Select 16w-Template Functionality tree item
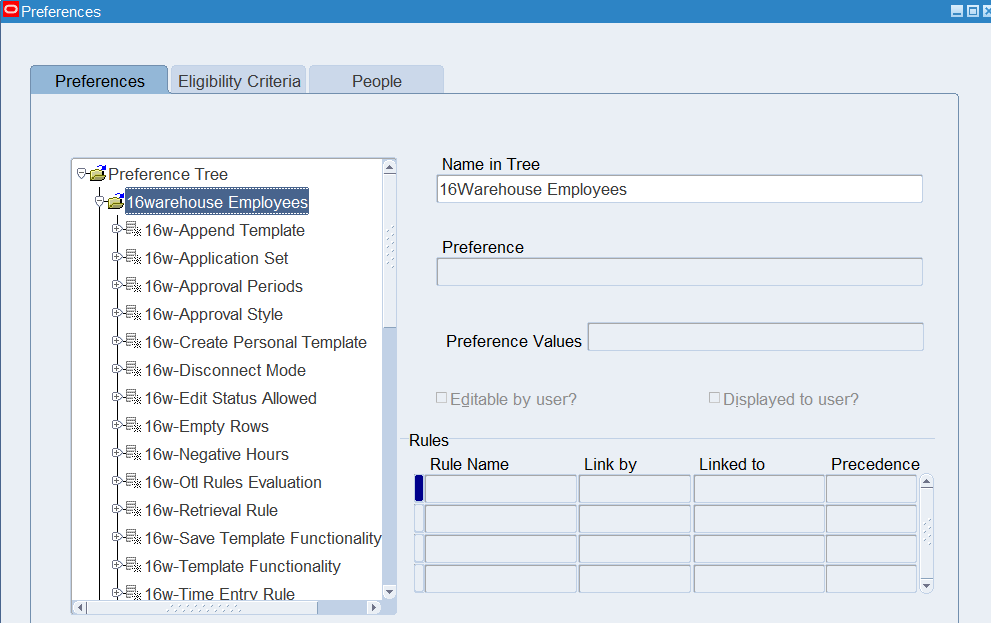The height and width of the screenshot is (623, 991). (242, 566)
